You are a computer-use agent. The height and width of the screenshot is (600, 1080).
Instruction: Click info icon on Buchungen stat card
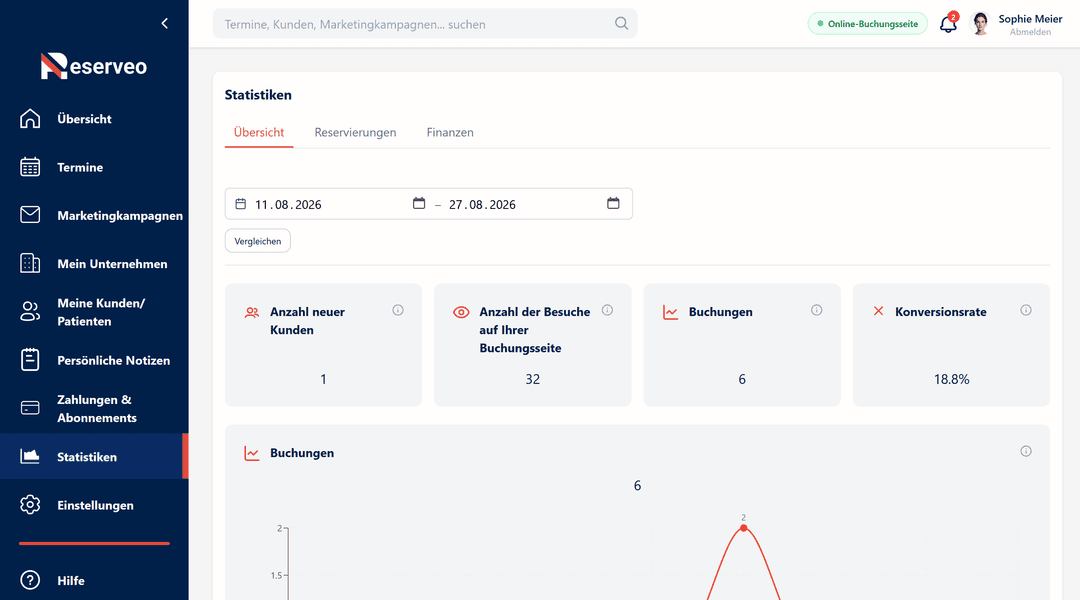pyautogui.click(x=816, y=310)
